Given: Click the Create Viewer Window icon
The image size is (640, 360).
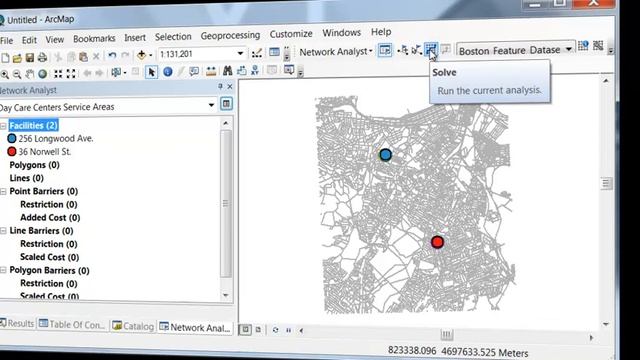Looking at the screenshot, I should 289,70.
